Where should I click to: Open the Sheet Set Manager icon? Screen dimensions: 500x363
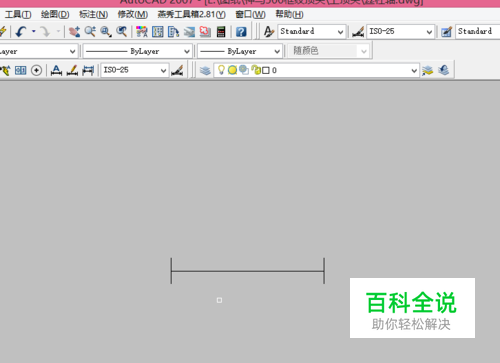pos(189,32)
